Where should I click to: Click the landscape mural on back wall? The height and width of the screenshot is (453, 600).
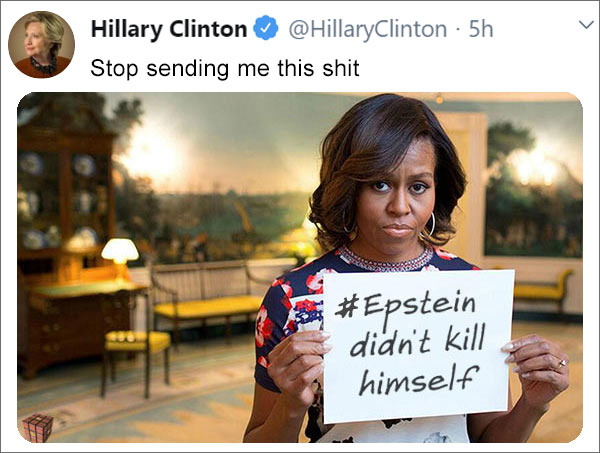[214, 180]
